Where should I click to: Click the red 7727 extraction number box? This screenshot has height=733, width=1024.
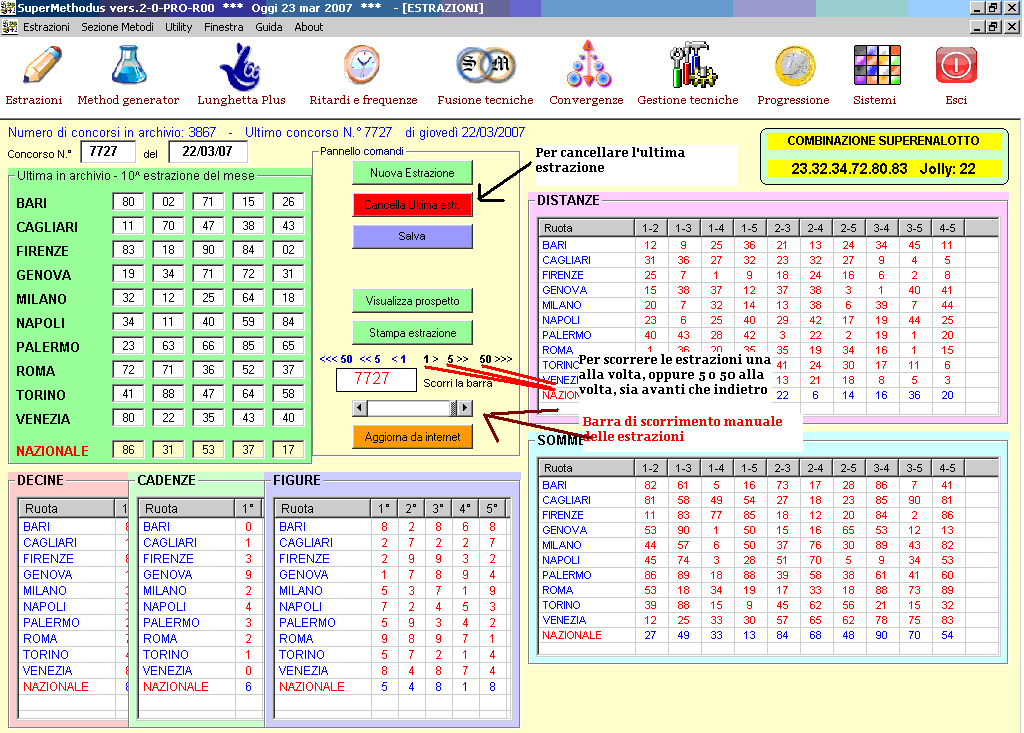coord(376,380)
